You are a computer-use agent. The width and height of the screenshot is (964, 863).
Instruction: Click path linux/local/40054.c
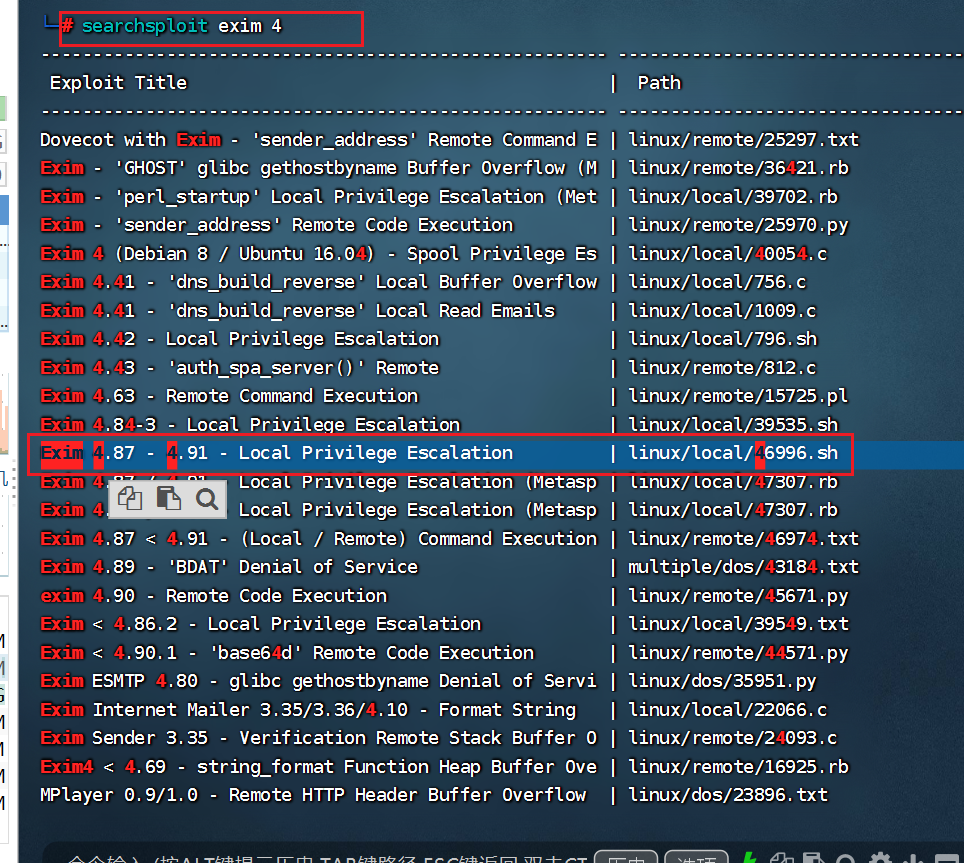click(727, 253)
